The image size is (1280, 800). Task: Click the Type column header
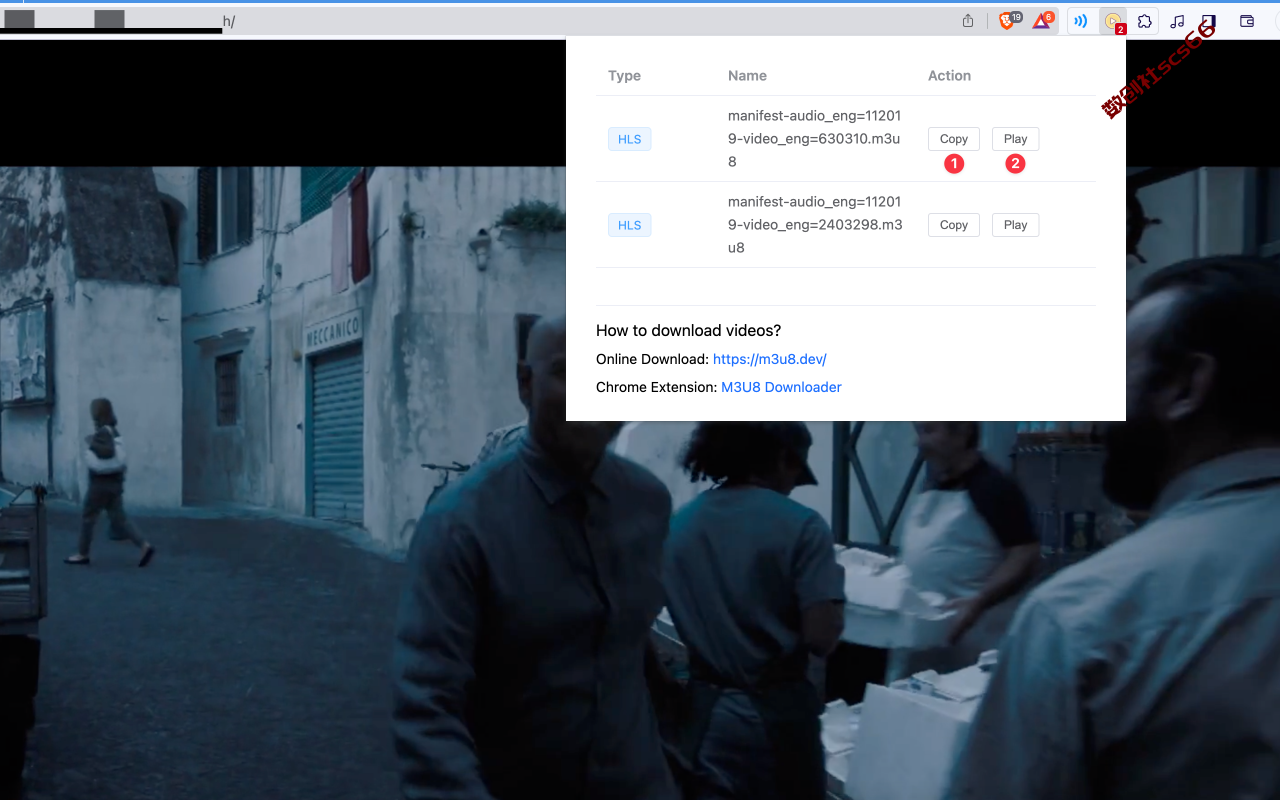[624, 76]
